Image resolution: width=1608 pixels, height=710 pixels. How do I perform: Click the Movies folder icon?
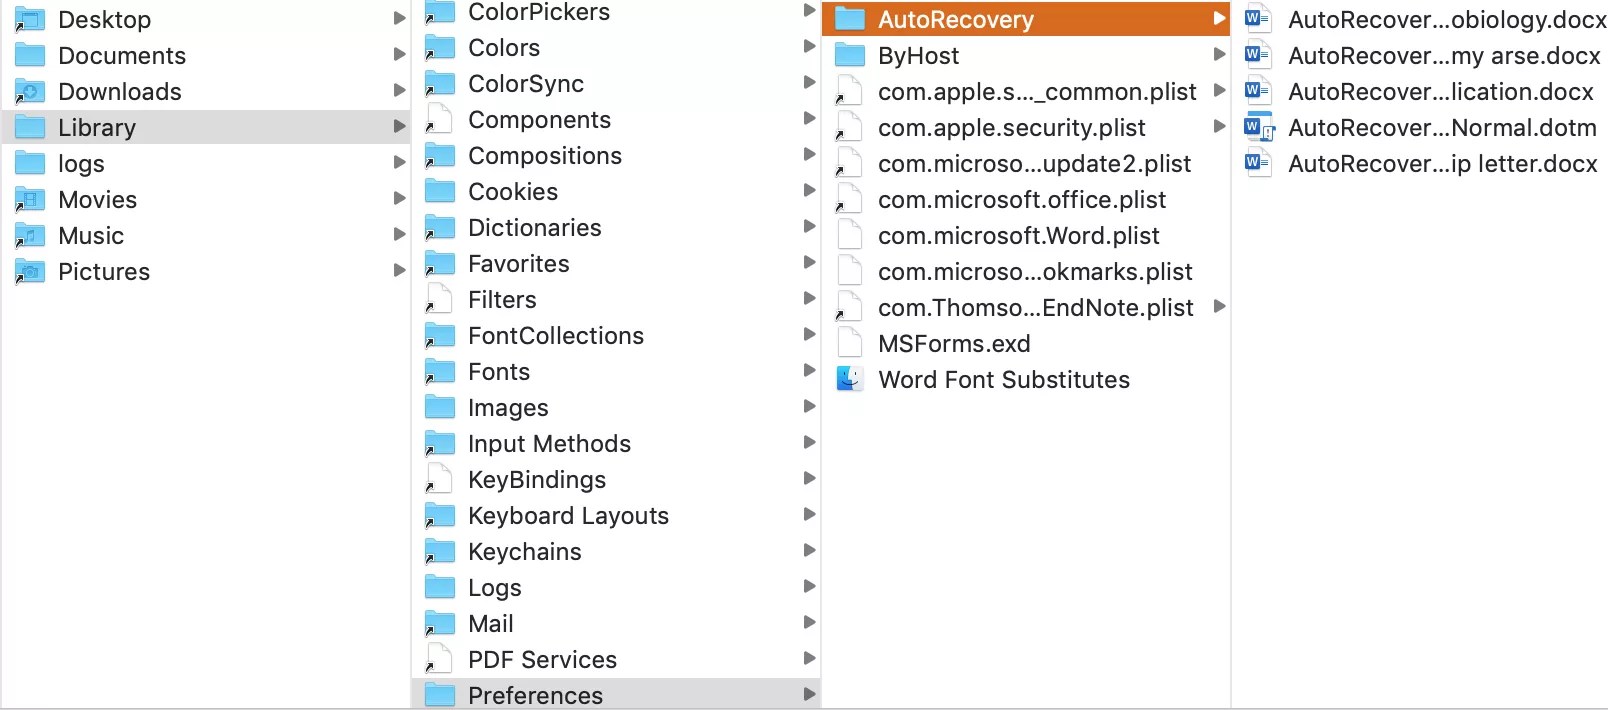pos(30,200)
